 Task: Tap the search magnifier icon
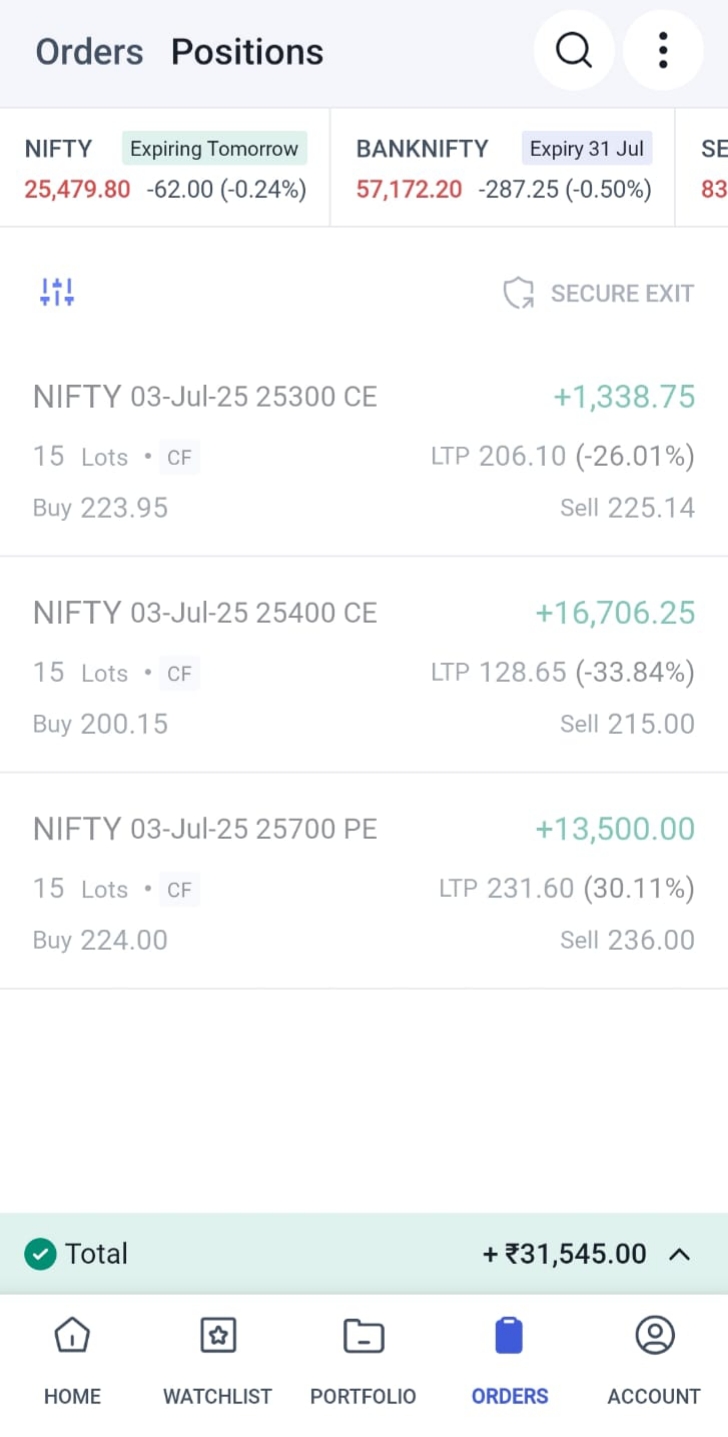tap(574, 50)
